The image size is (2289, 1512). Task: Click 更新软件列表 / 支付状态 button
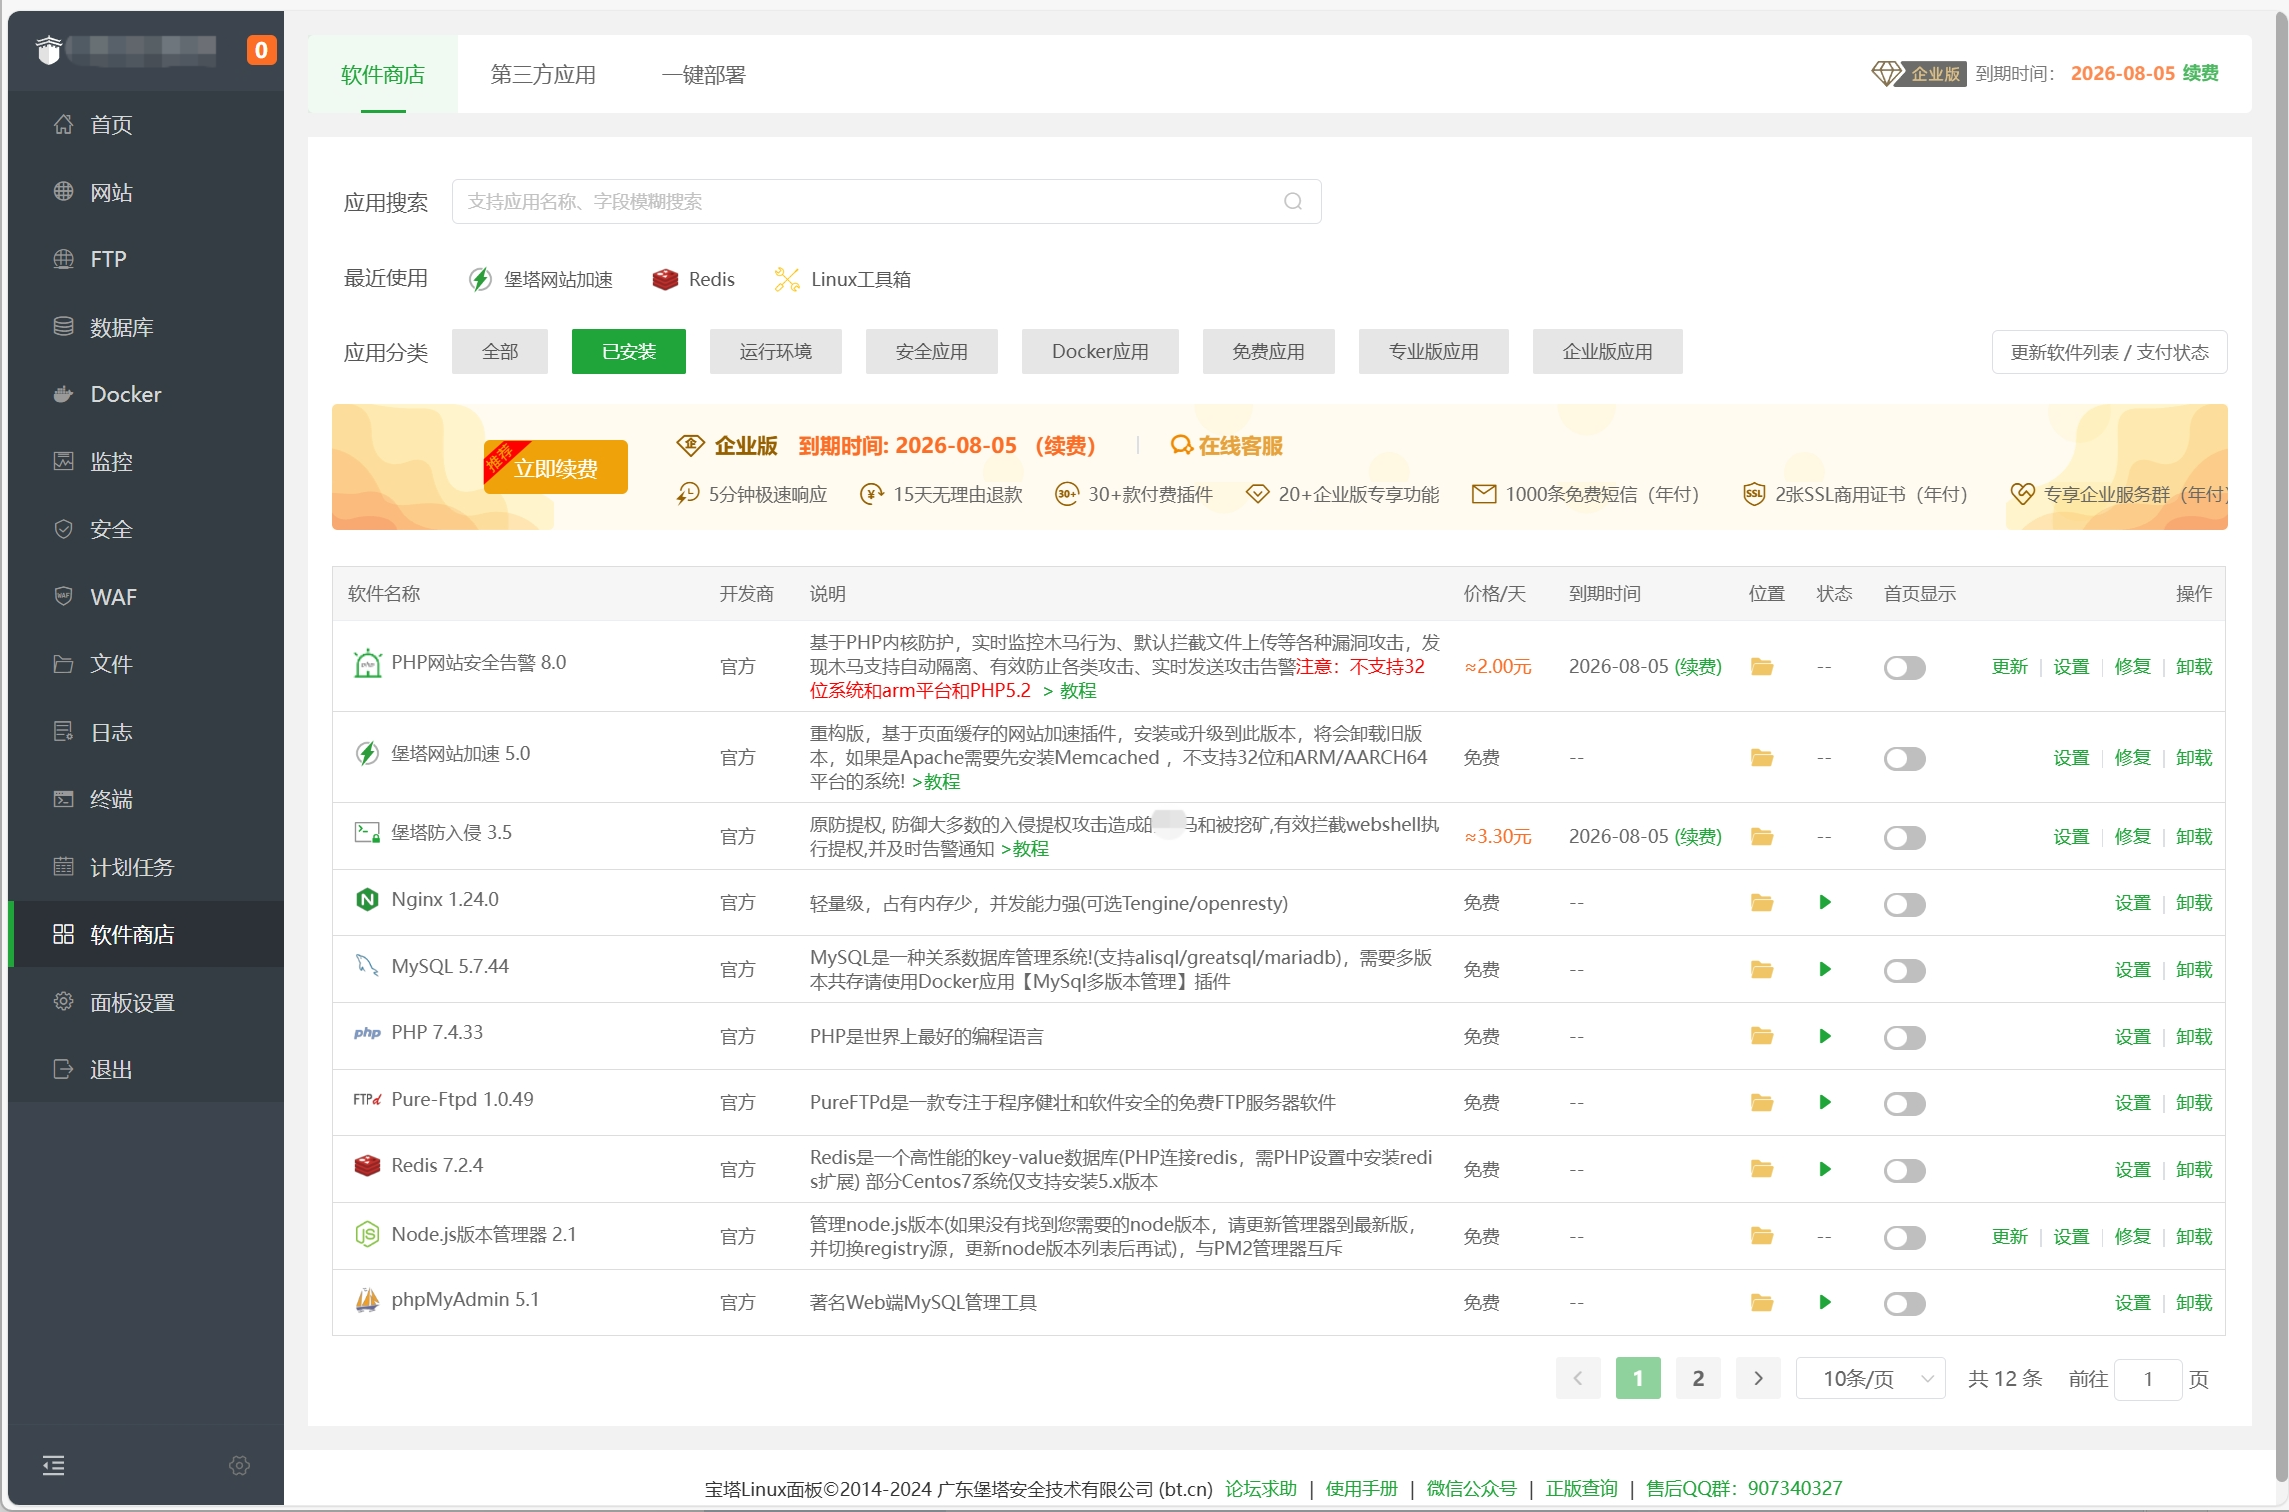click(2109, 352)
